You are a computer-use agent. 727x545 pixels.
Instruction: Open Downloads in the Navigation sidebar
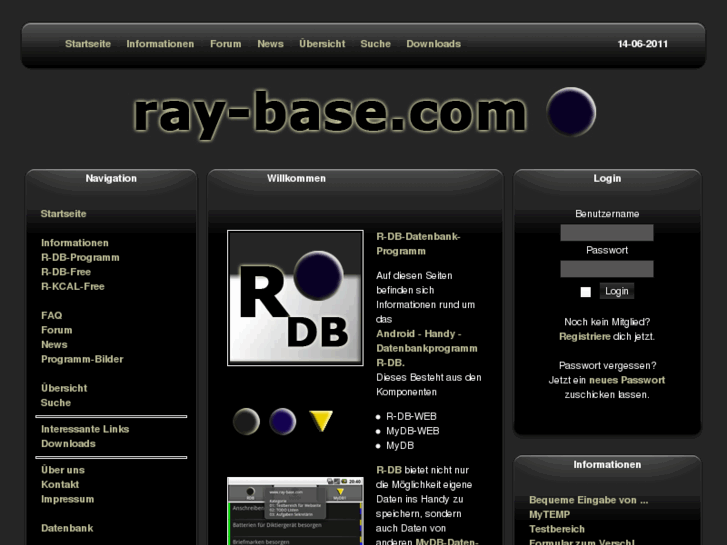68,443
